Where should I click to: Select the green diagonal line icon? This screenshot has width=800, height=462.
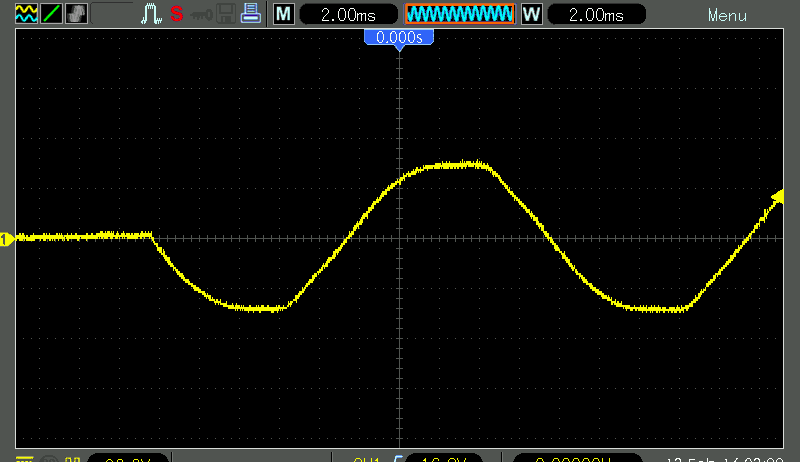point(51,14)
